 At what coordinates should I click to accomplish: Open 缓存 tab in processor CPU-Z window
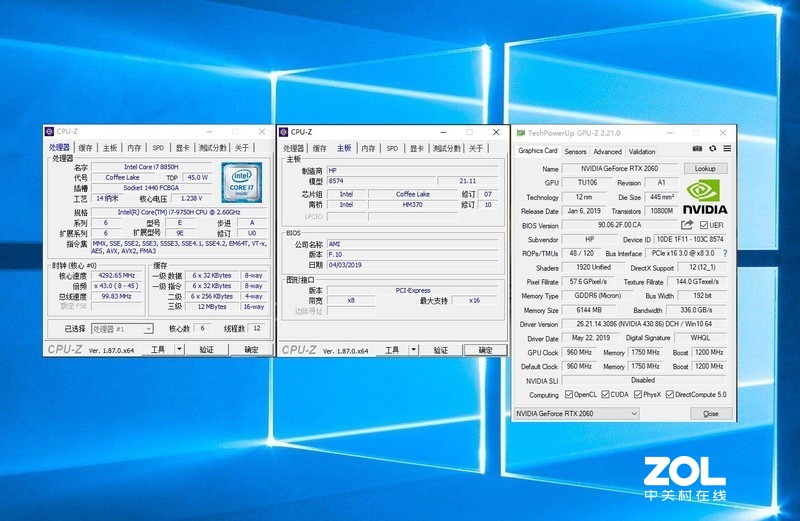86,147
